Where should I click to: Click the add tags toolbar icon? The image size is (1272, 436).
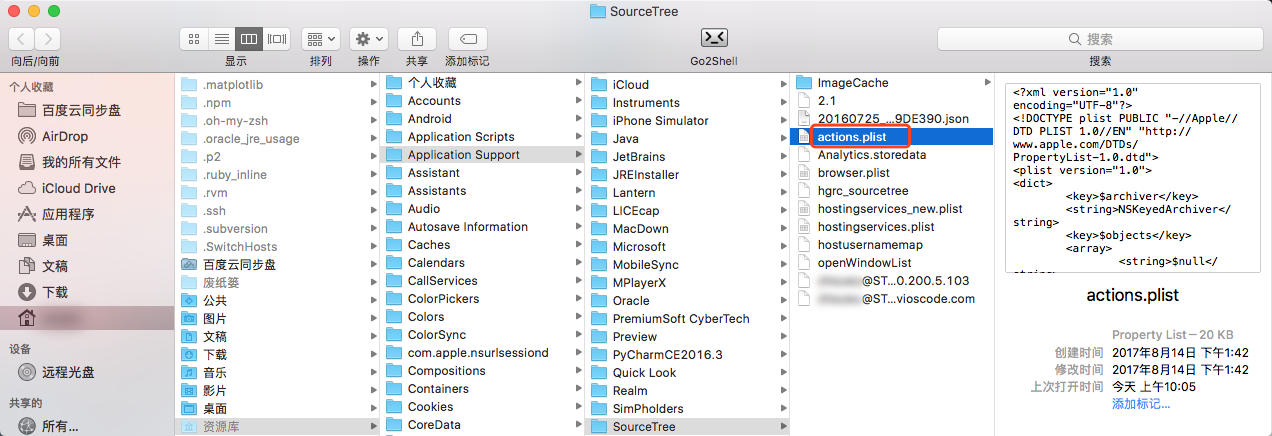click(467, 39)
